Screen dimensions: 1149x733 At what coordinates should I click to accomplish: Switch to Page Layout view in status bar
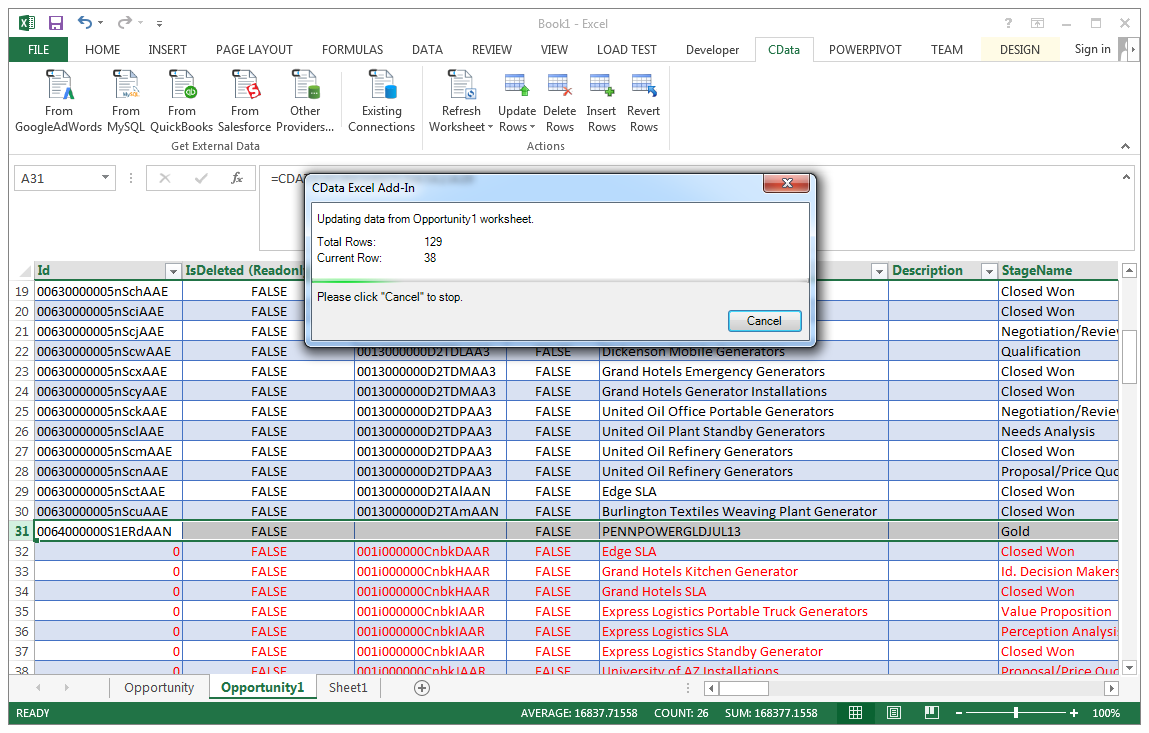point(893,712)
